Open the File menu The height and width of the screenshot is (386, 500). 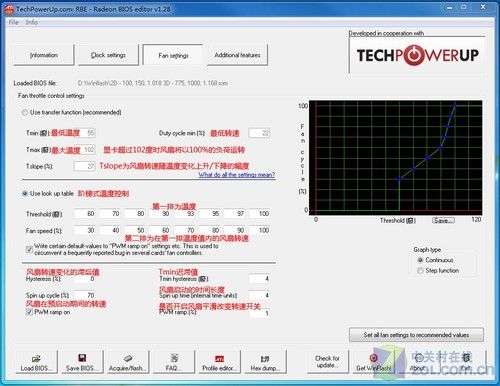tap(14, 22)
